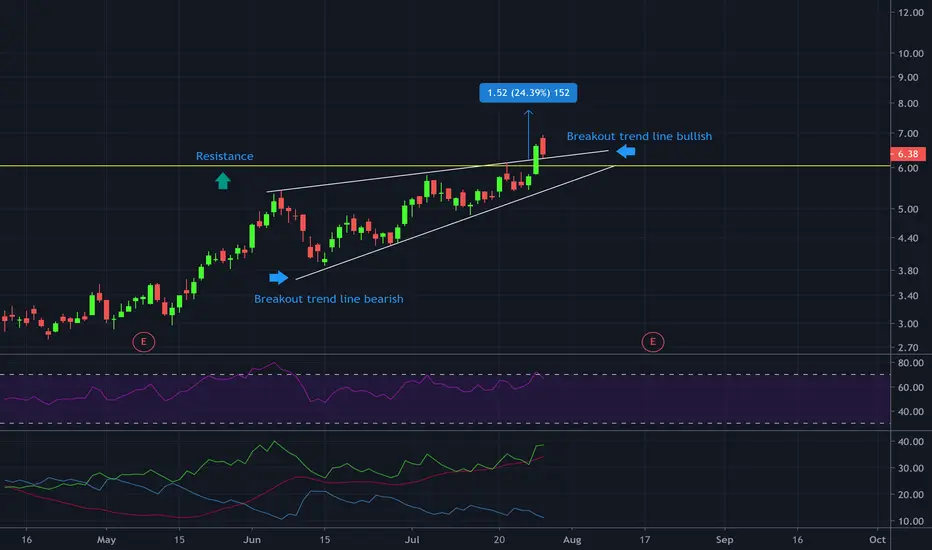Click the 7.00 price axis label
932x550 pixels.
[x=908, y=134]
